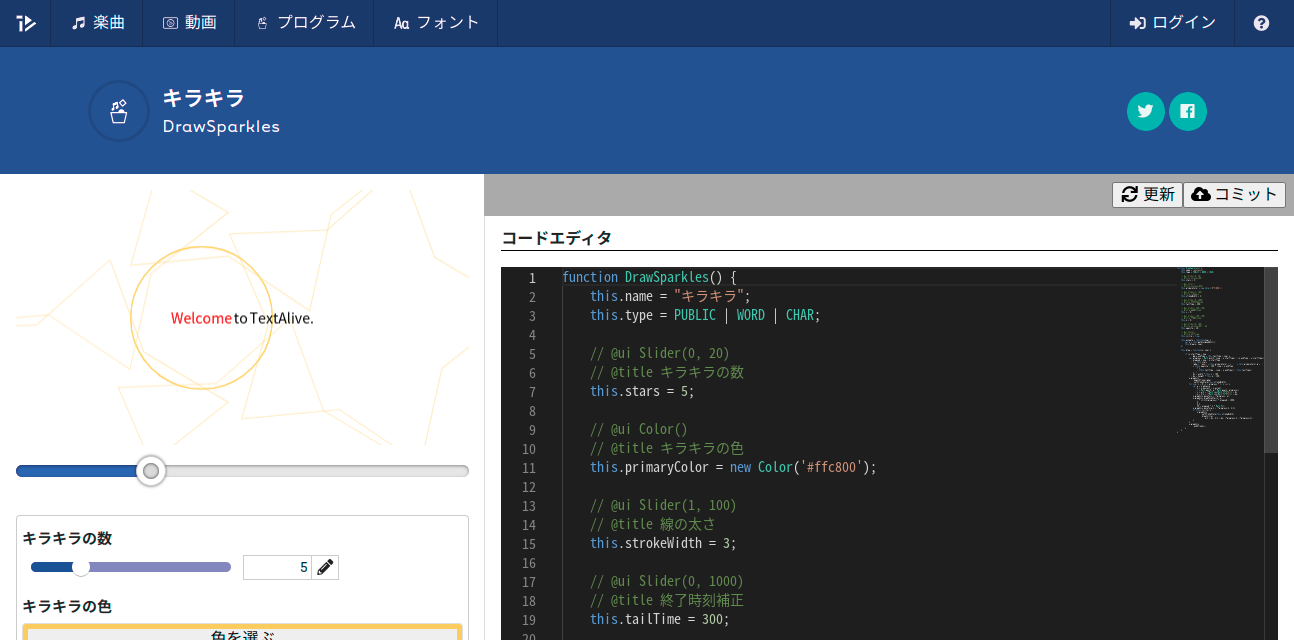This screenshot has width=1294, height=640.
Task: Click the コードエディタ heading
Action: click(x=556, y=238)
